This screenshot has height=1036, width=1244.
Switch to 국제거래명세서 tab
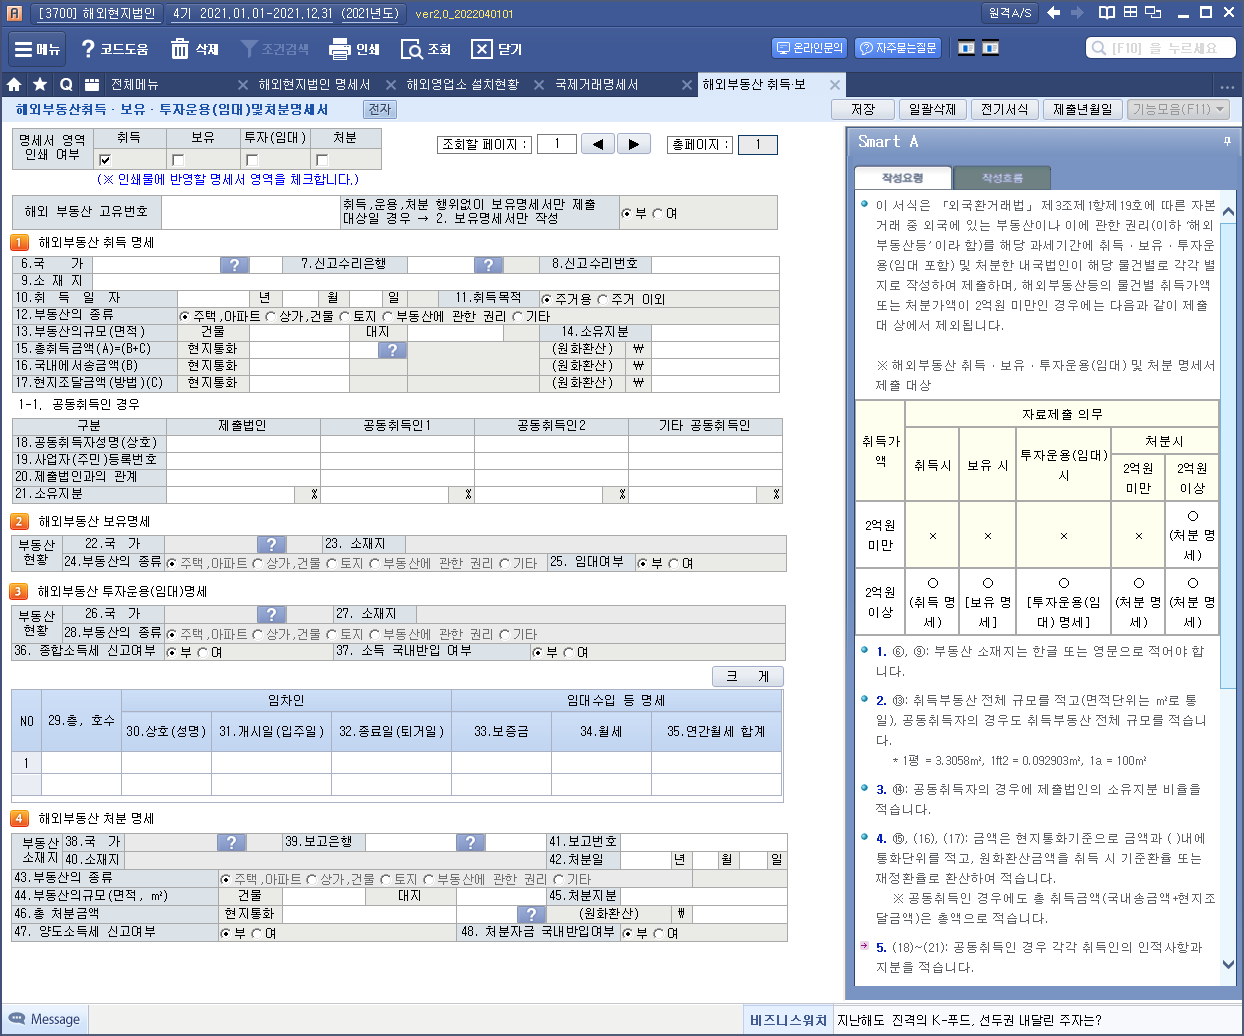point(596,85)
